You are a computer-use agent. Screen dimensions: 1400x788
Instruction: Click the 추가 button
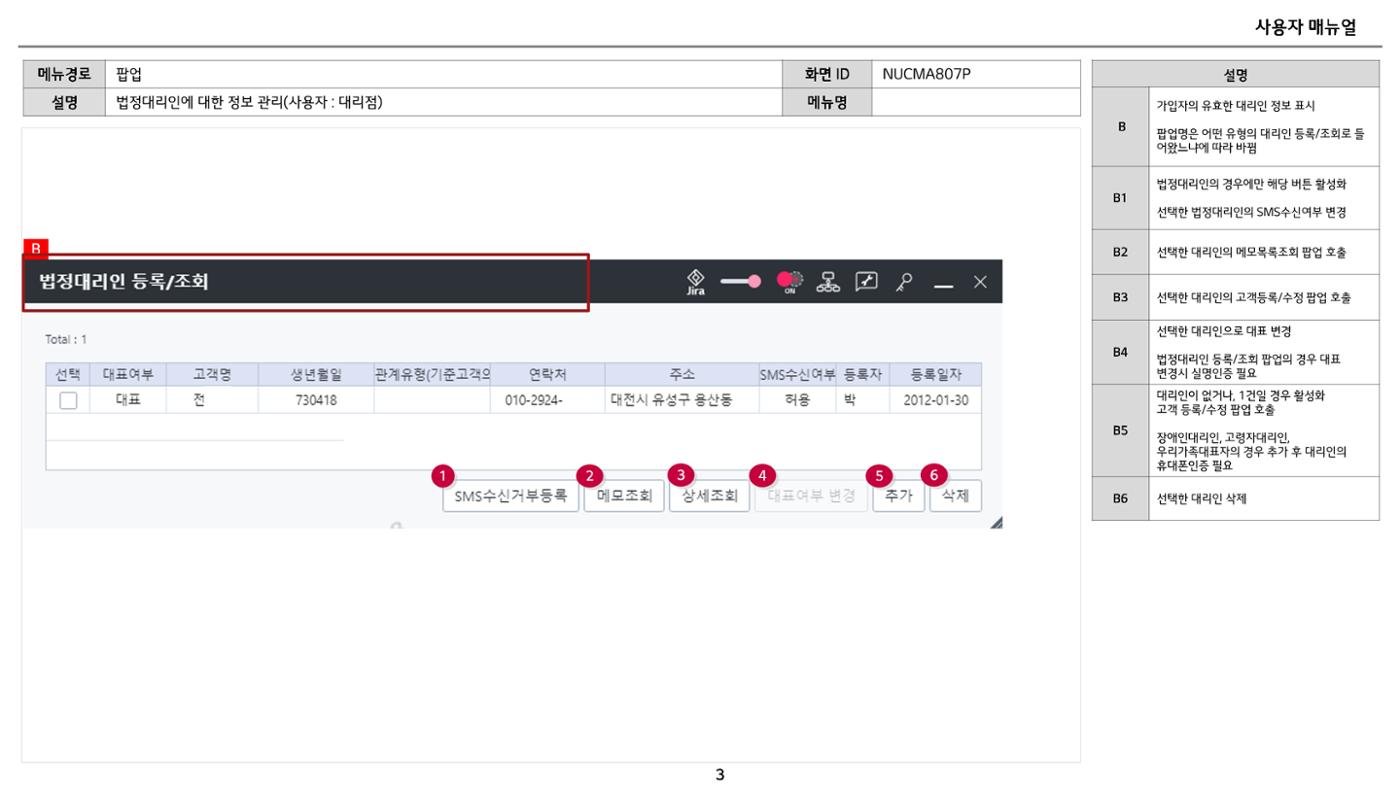(898, 496)
